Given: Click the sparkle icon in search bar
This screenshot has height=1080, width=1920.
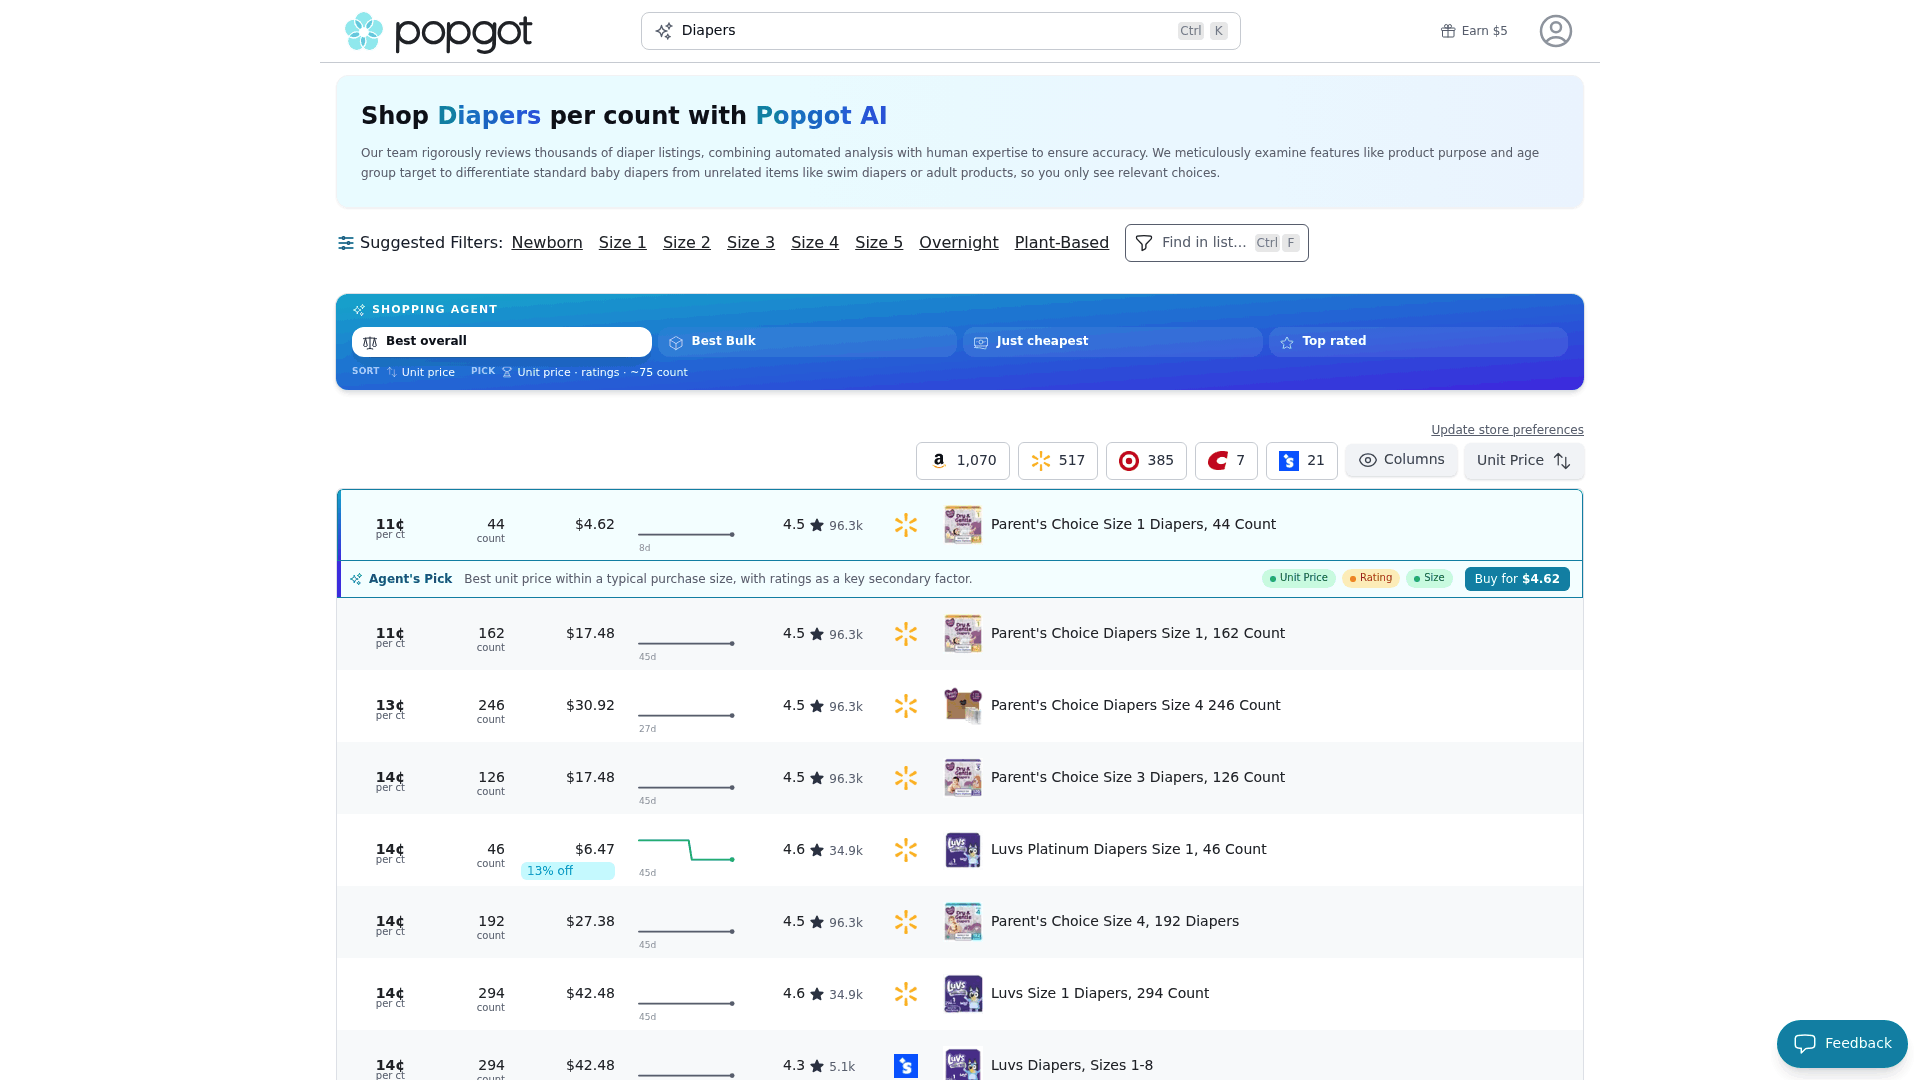Looking at the screenshot, I should point(664,31).
